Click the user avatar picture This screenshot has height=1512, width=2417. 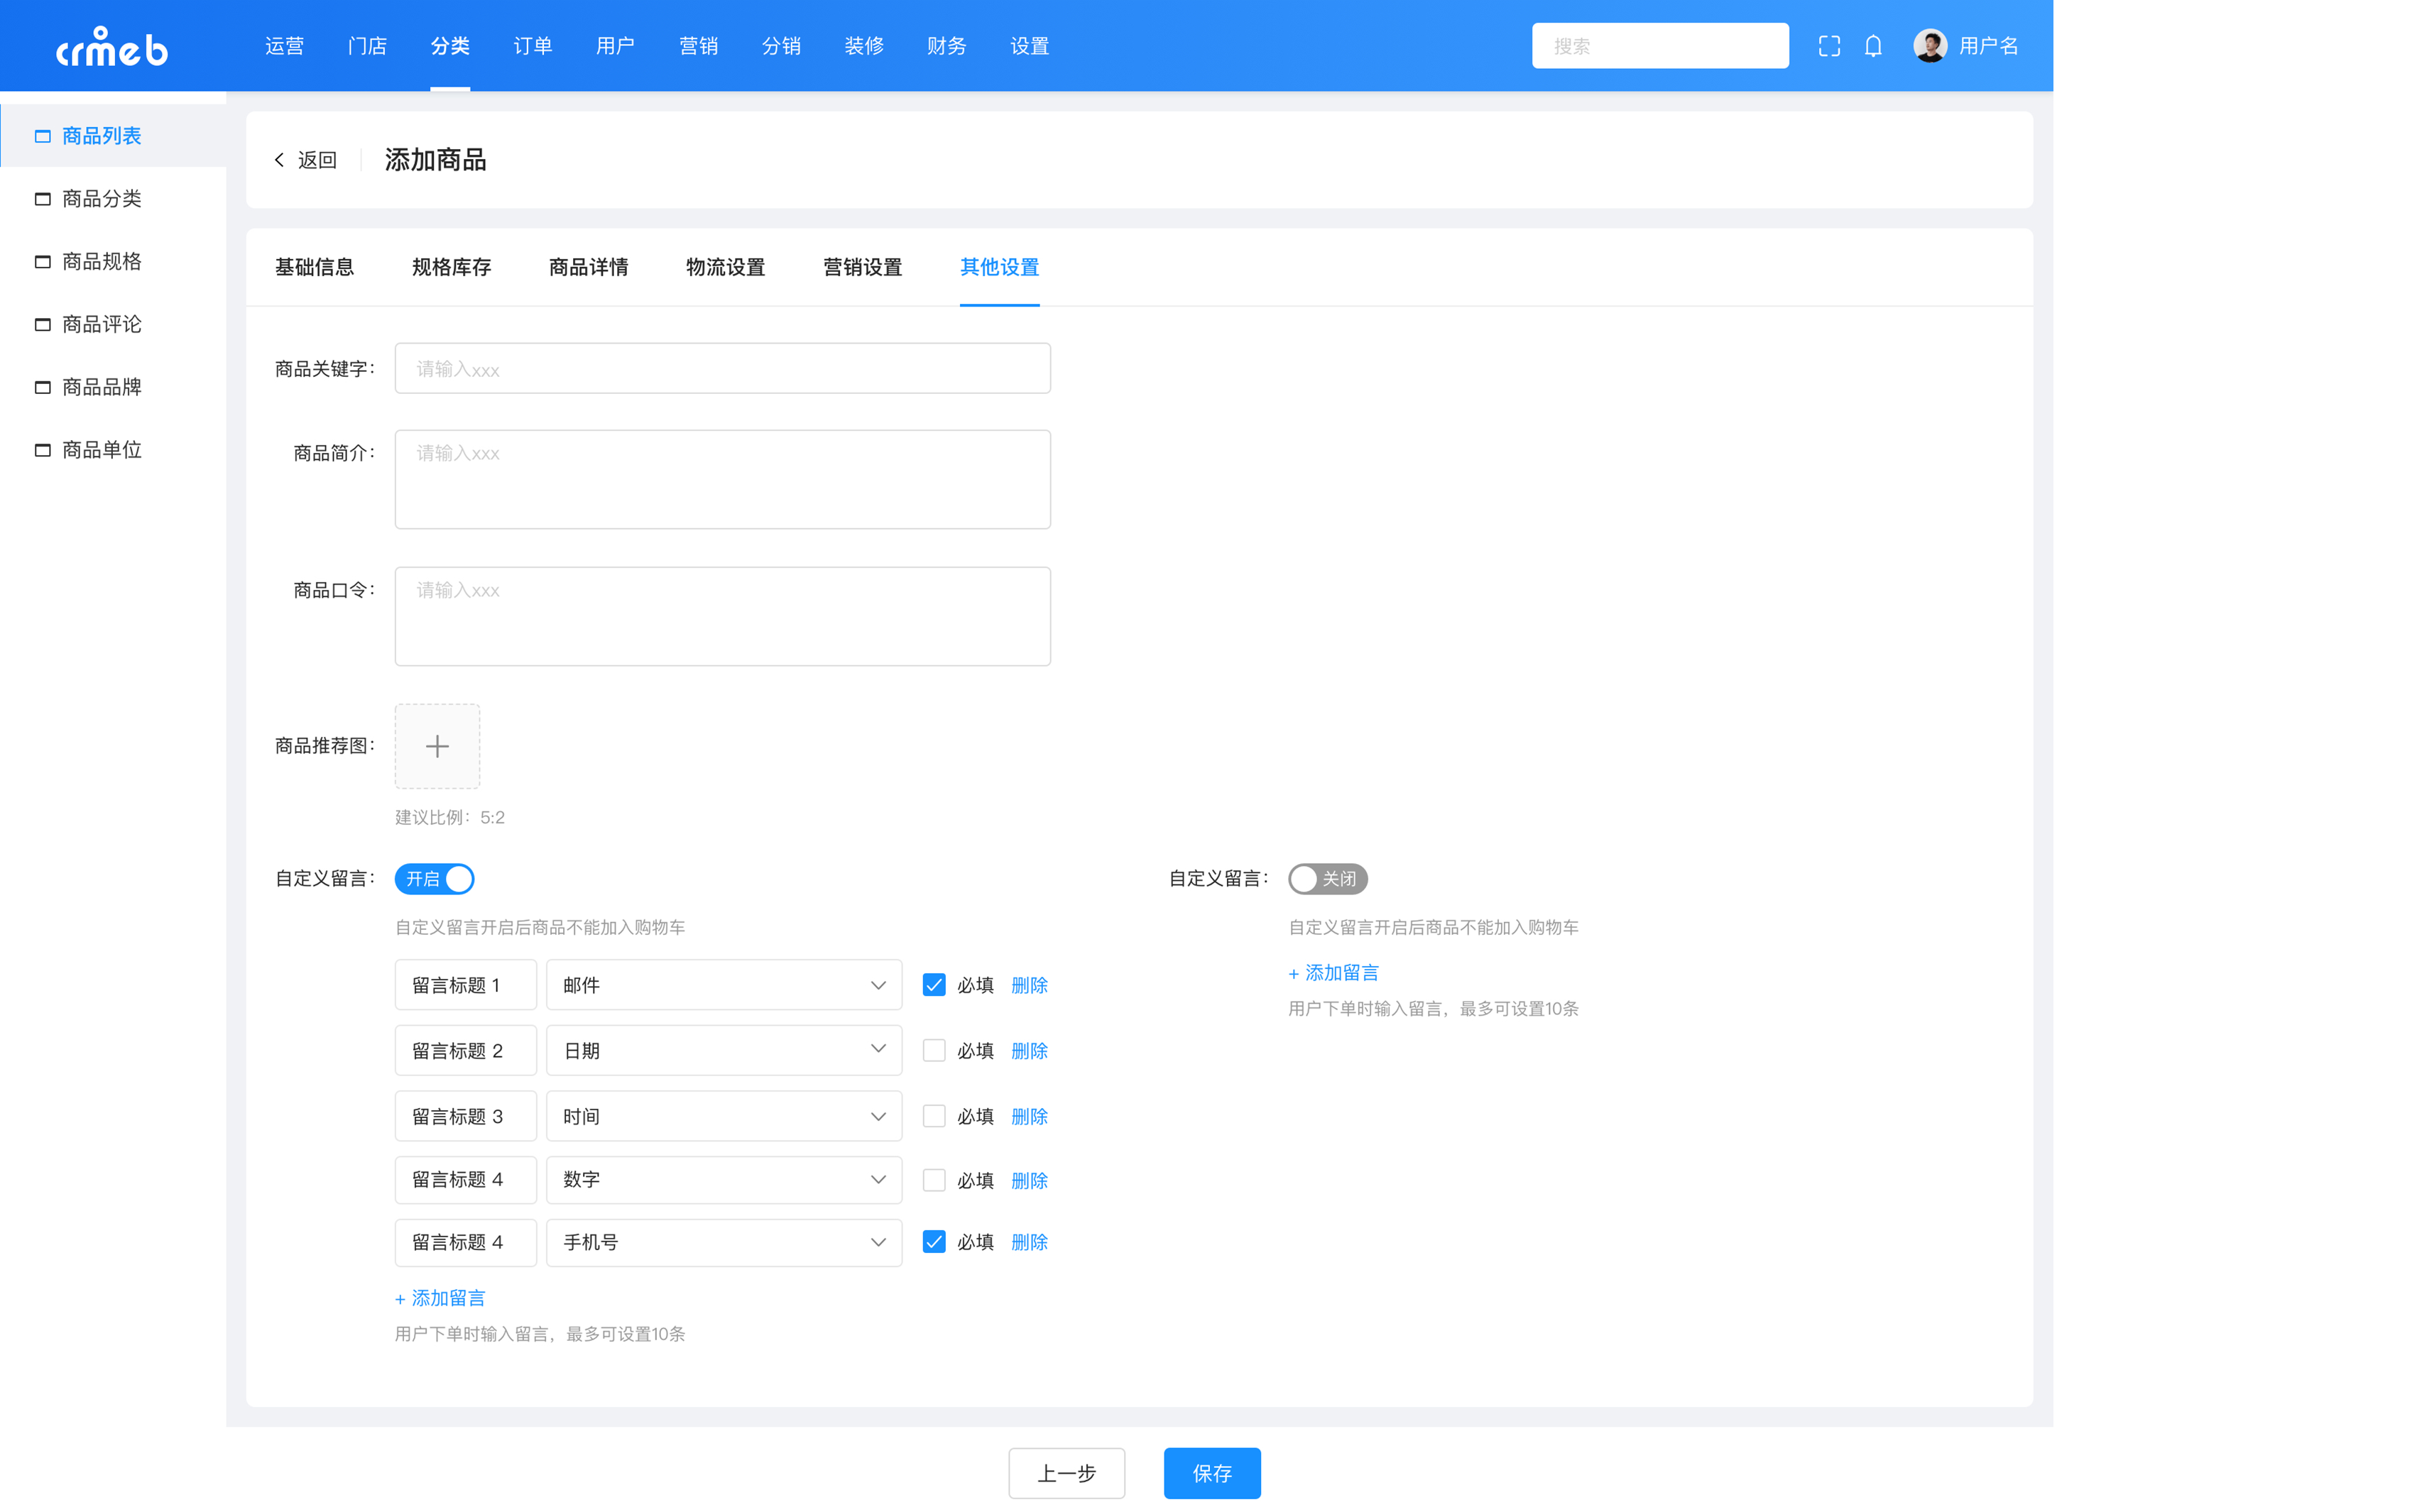coord(1930,46)
